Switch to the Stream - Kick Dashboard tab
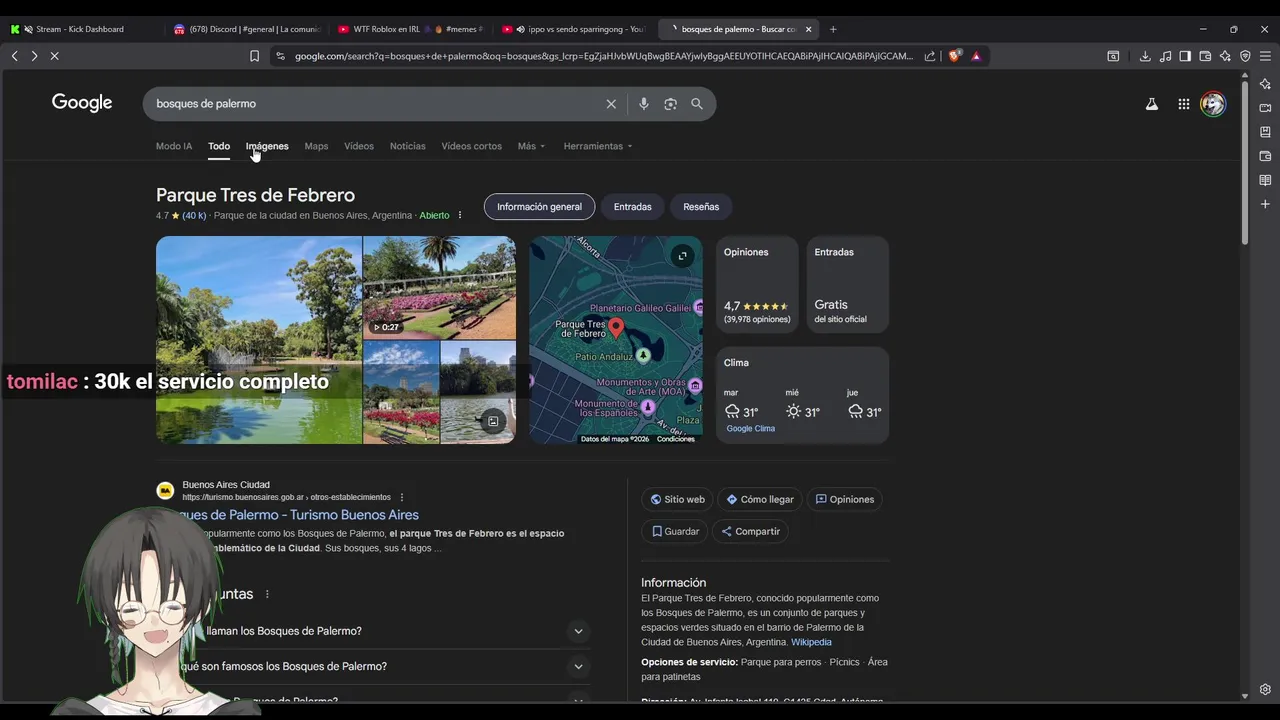Viewport: 1280px width, 720px height. (x=80, y=29)
